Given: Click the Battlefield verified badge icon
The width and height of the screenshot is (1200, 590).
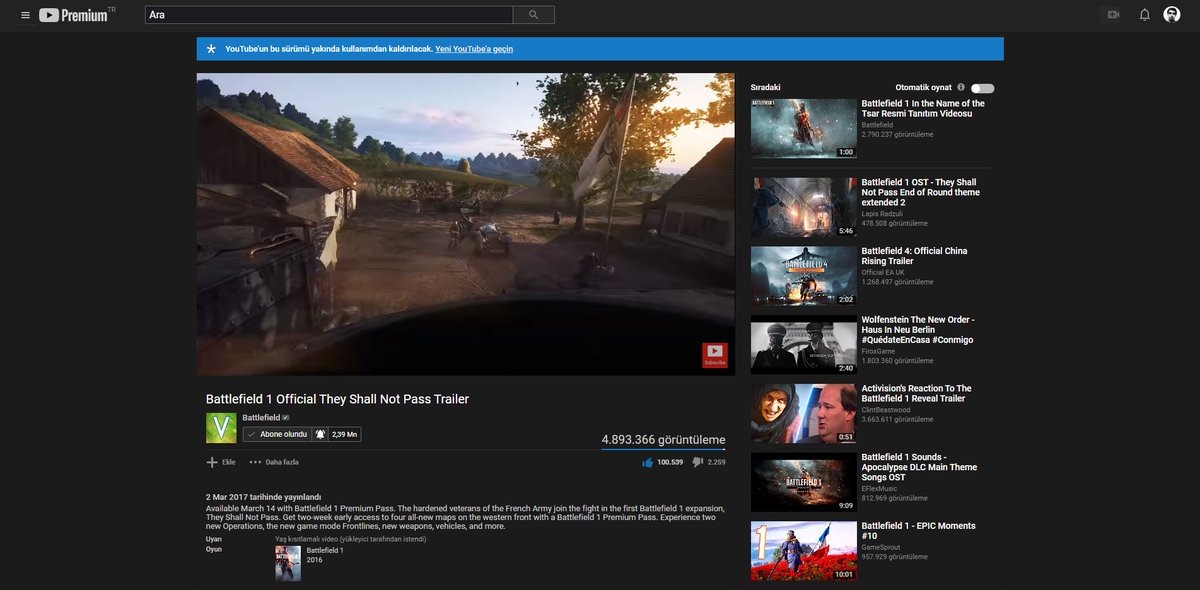Looking at the screenshot, I should [286, 418].
